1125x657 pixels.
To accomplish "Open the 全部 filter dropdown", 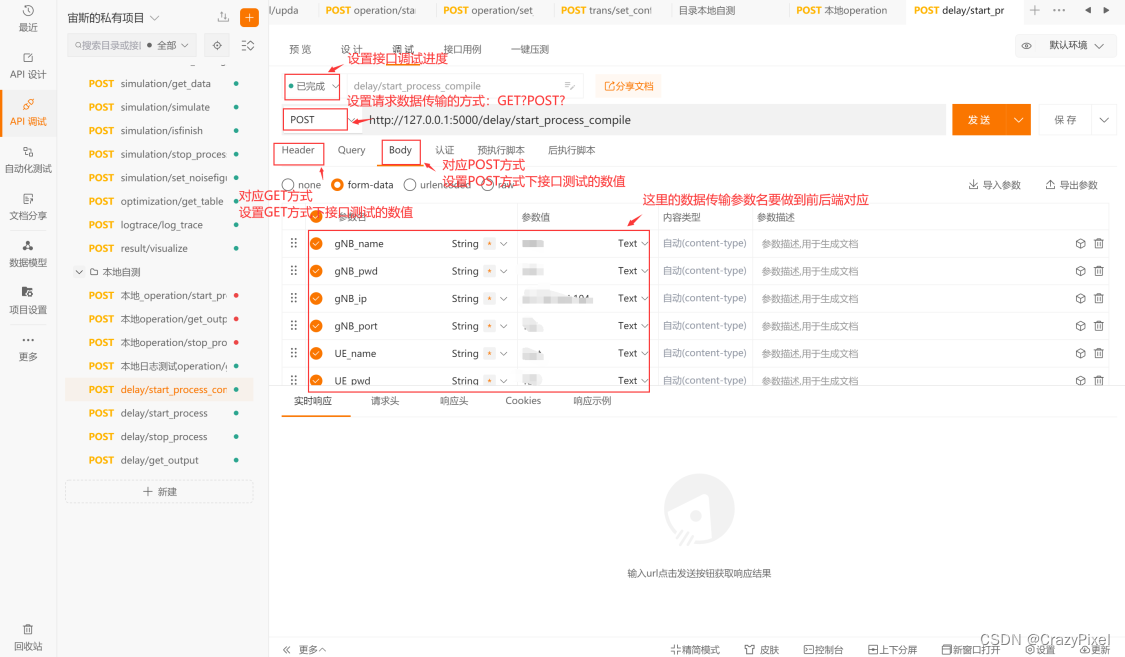I will point(172,45).
